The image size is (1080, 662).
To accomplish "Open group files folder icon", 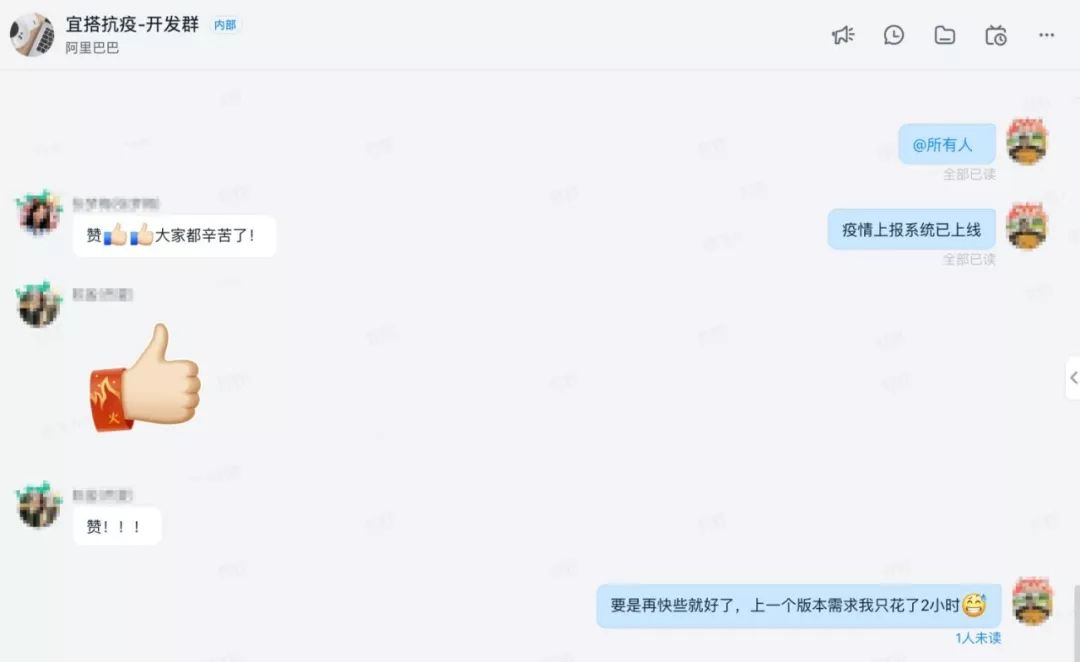I will (944, 35).
